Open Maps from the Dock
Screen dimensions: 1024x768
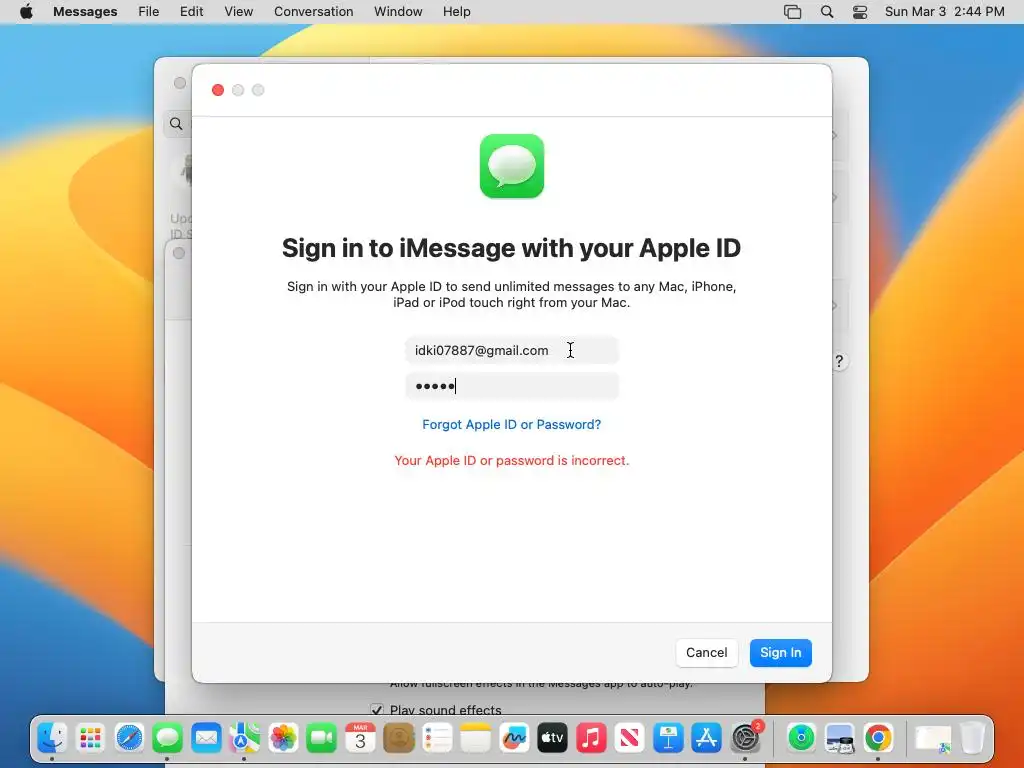[244, 738]
